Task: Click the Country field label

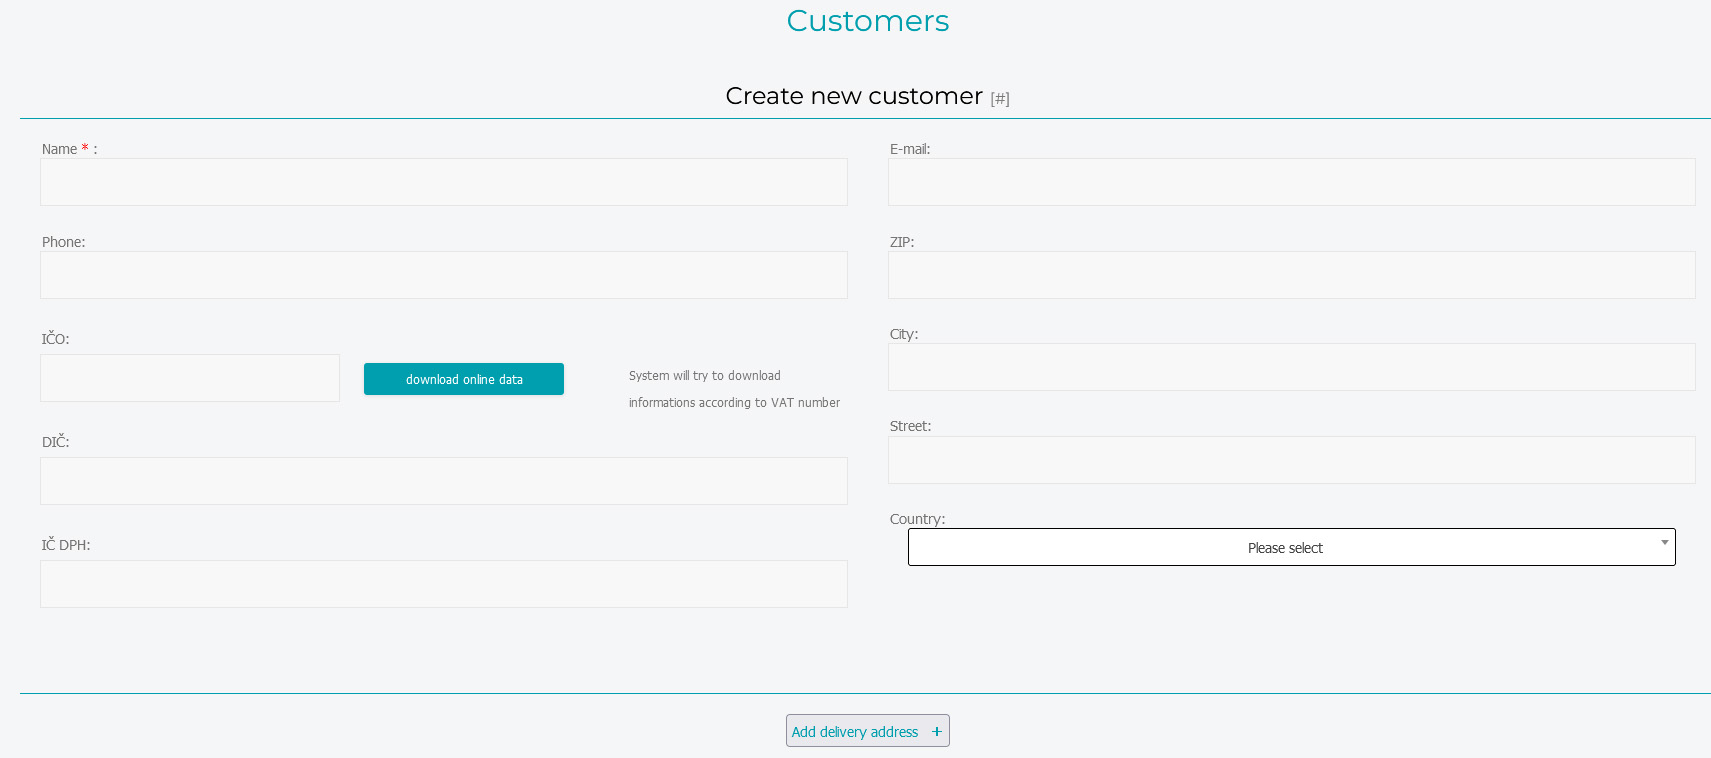Action: (x=916, y=519)
